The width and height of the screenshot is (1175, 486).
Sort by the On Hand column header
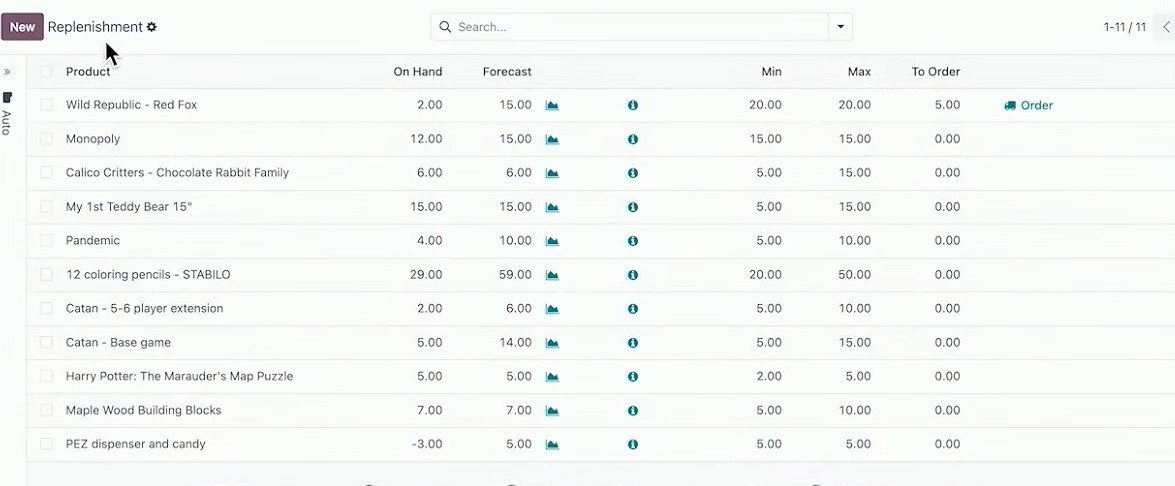[x=417, y=72]
